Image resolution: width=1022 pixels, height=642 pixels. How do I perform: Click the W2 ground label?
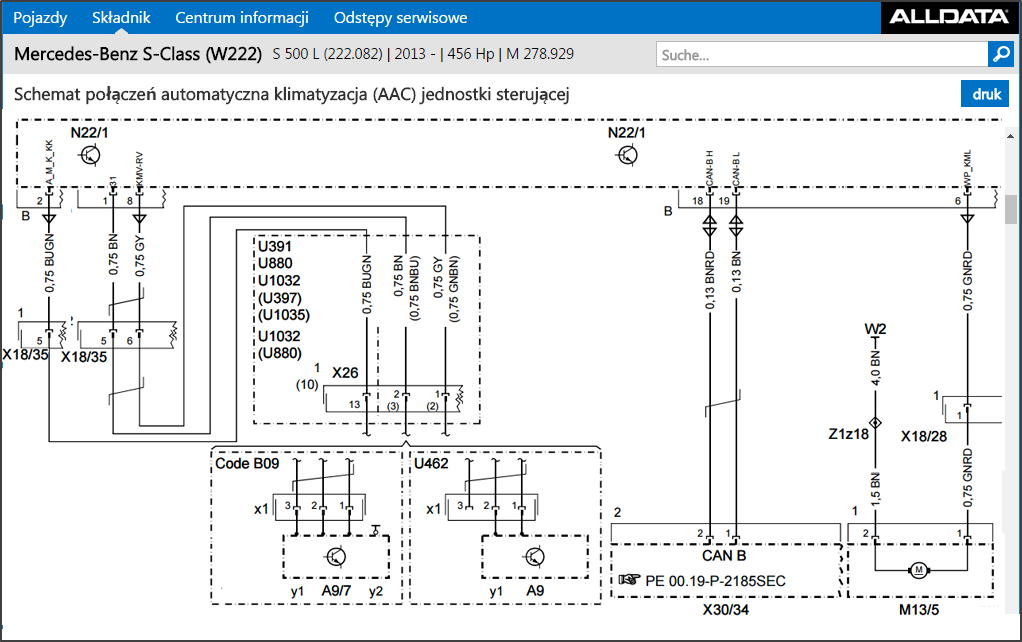click(x=875, y=329)
